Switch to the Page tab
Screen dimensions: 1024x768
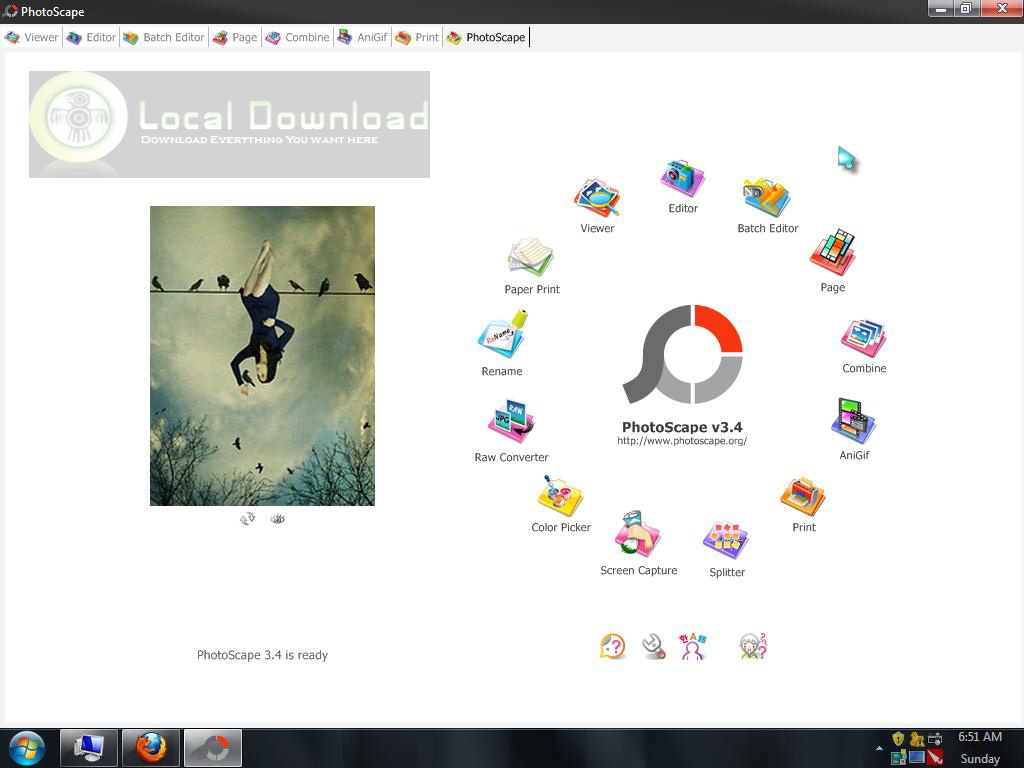pos(235,37)
